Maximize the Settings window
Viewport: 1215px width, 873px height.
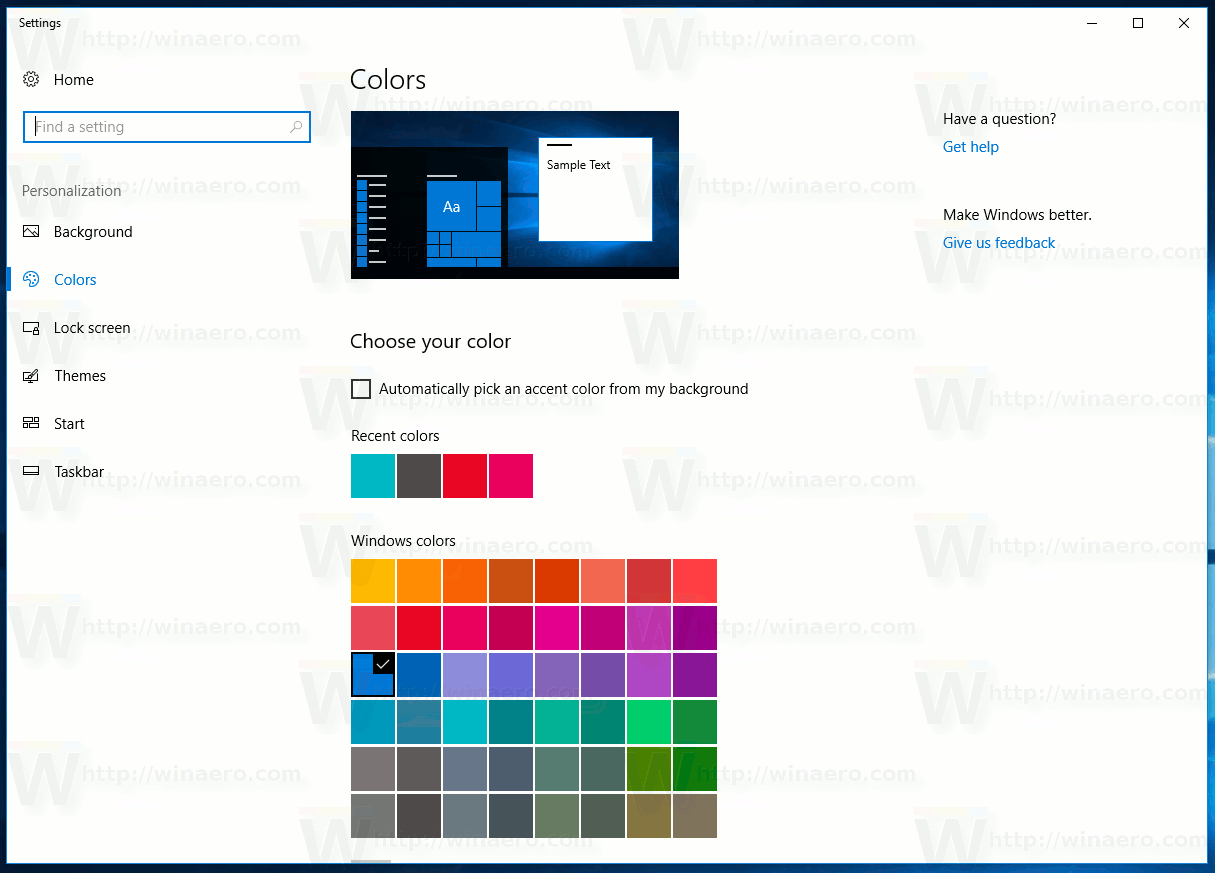[x=1138, y=23]
